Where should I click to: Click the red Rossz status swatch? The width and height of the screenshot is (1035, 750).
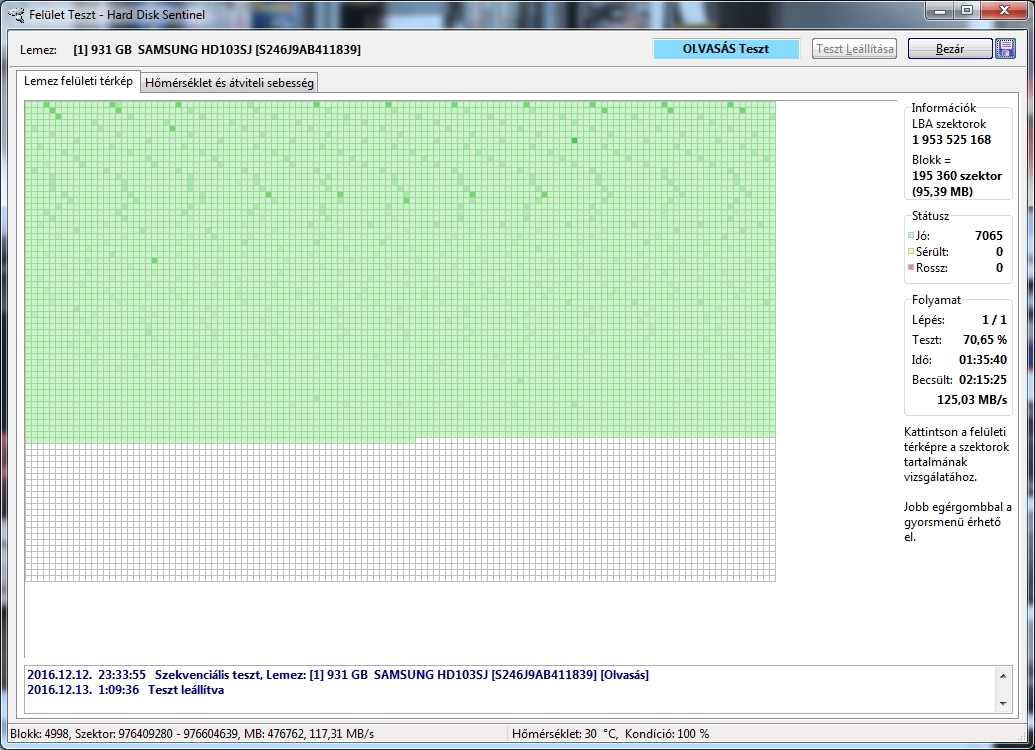click(911, 267)
